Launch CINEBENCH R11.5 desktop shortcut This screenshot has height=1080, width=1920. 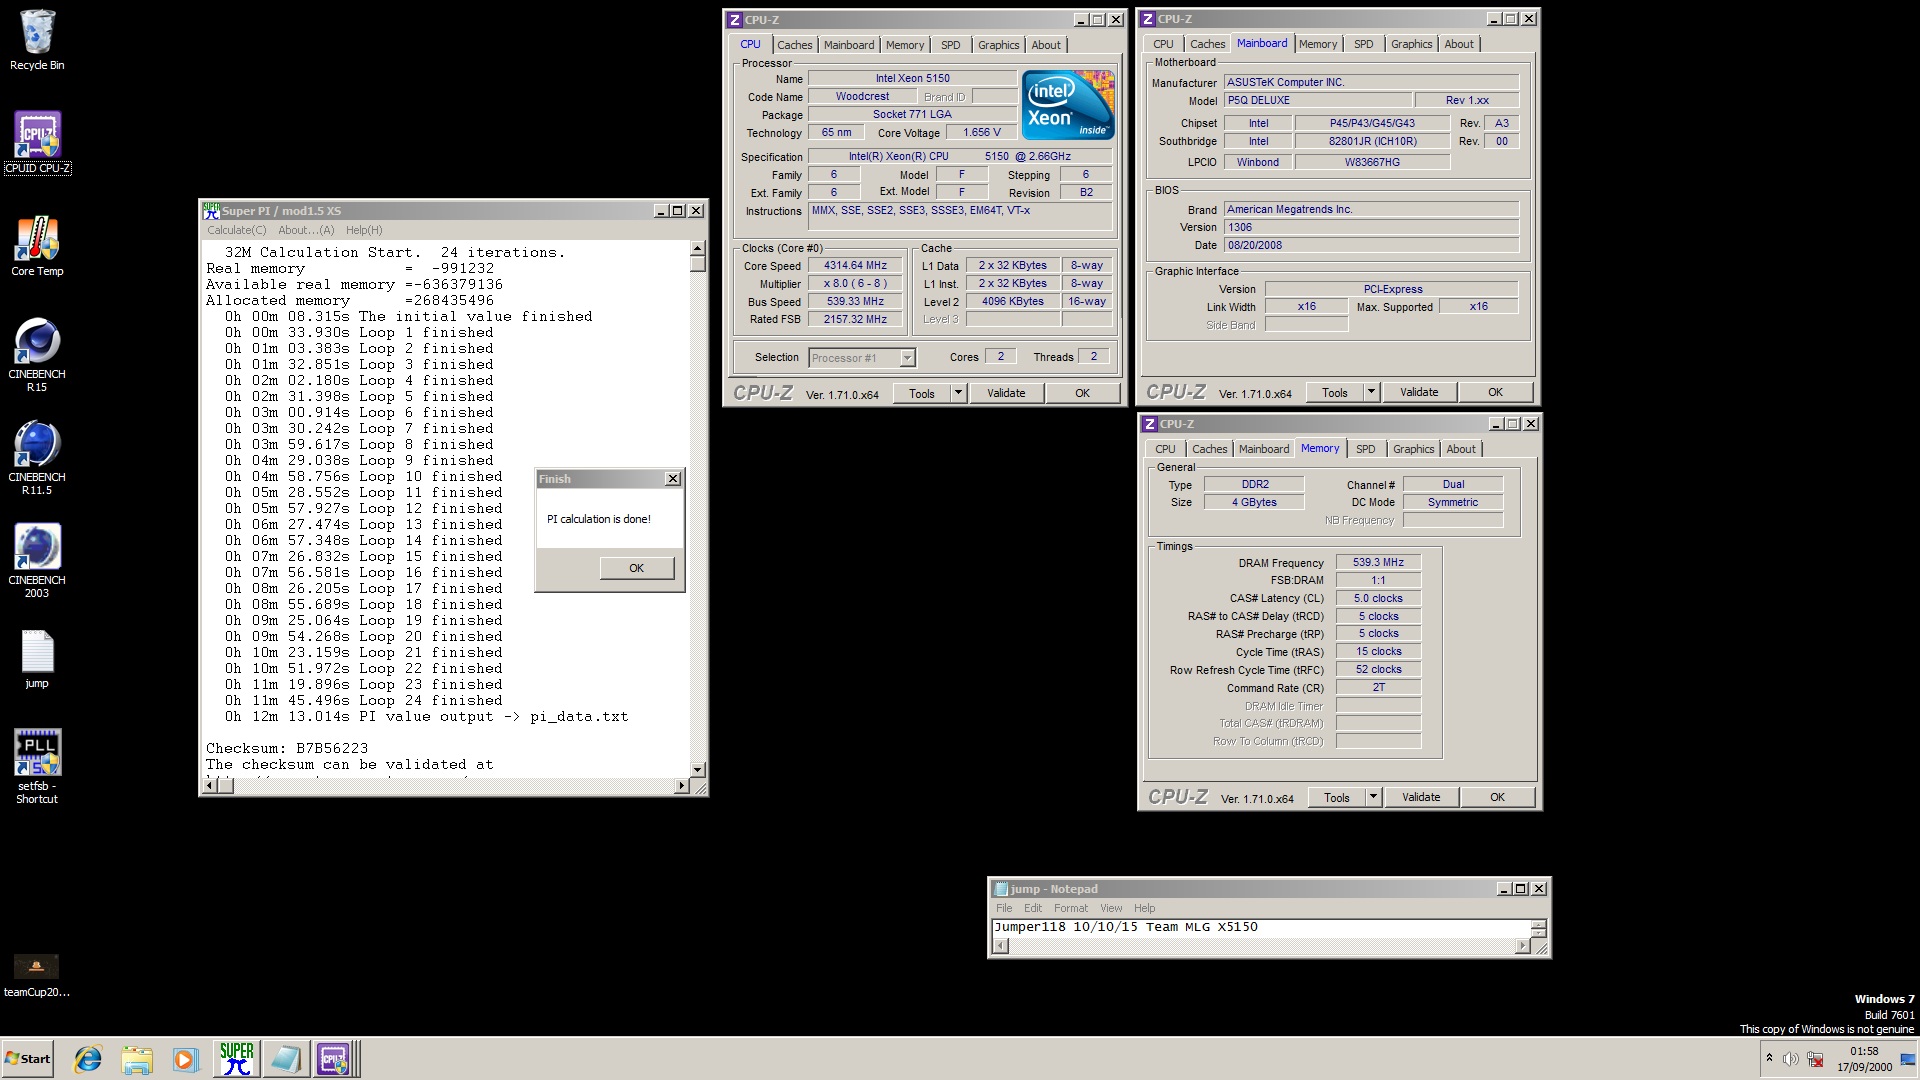pos(37,458)
